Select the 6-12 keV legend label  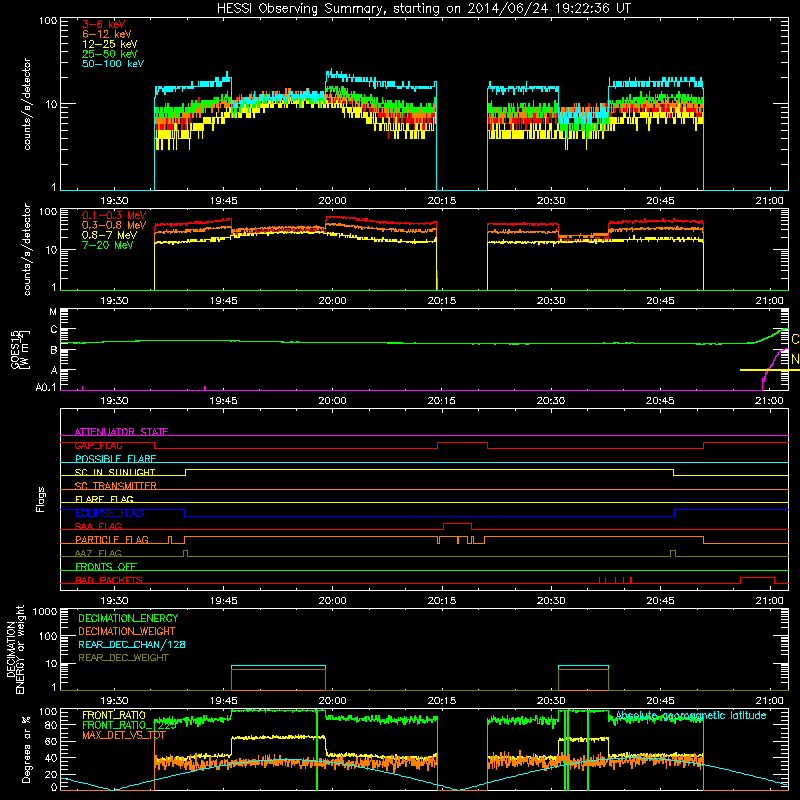[107, 34]
